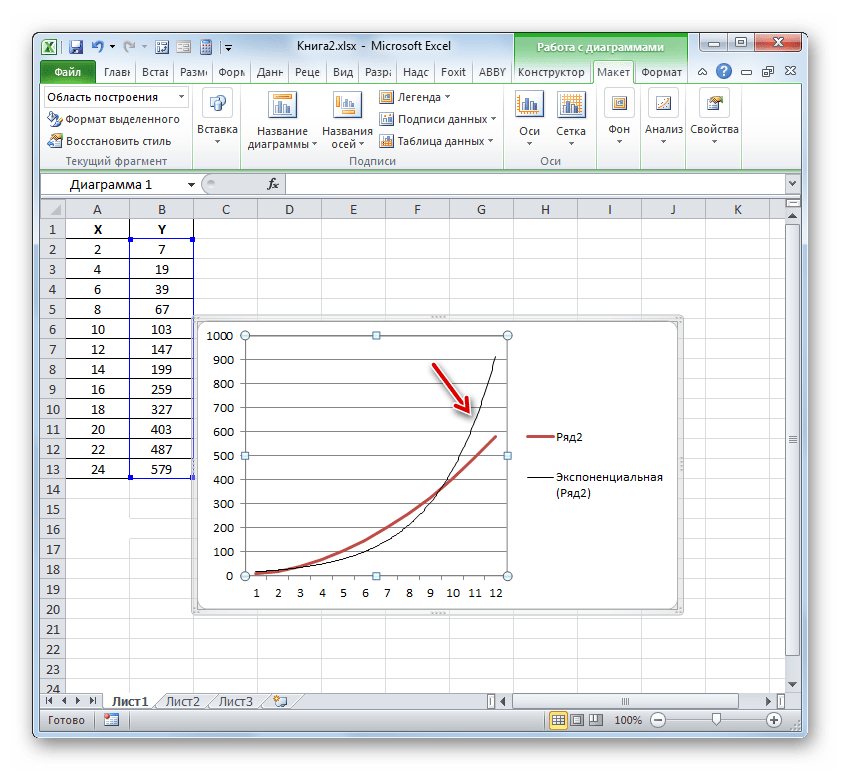Expand the Undo history dropdown arrow

click(x=113, y=47)
